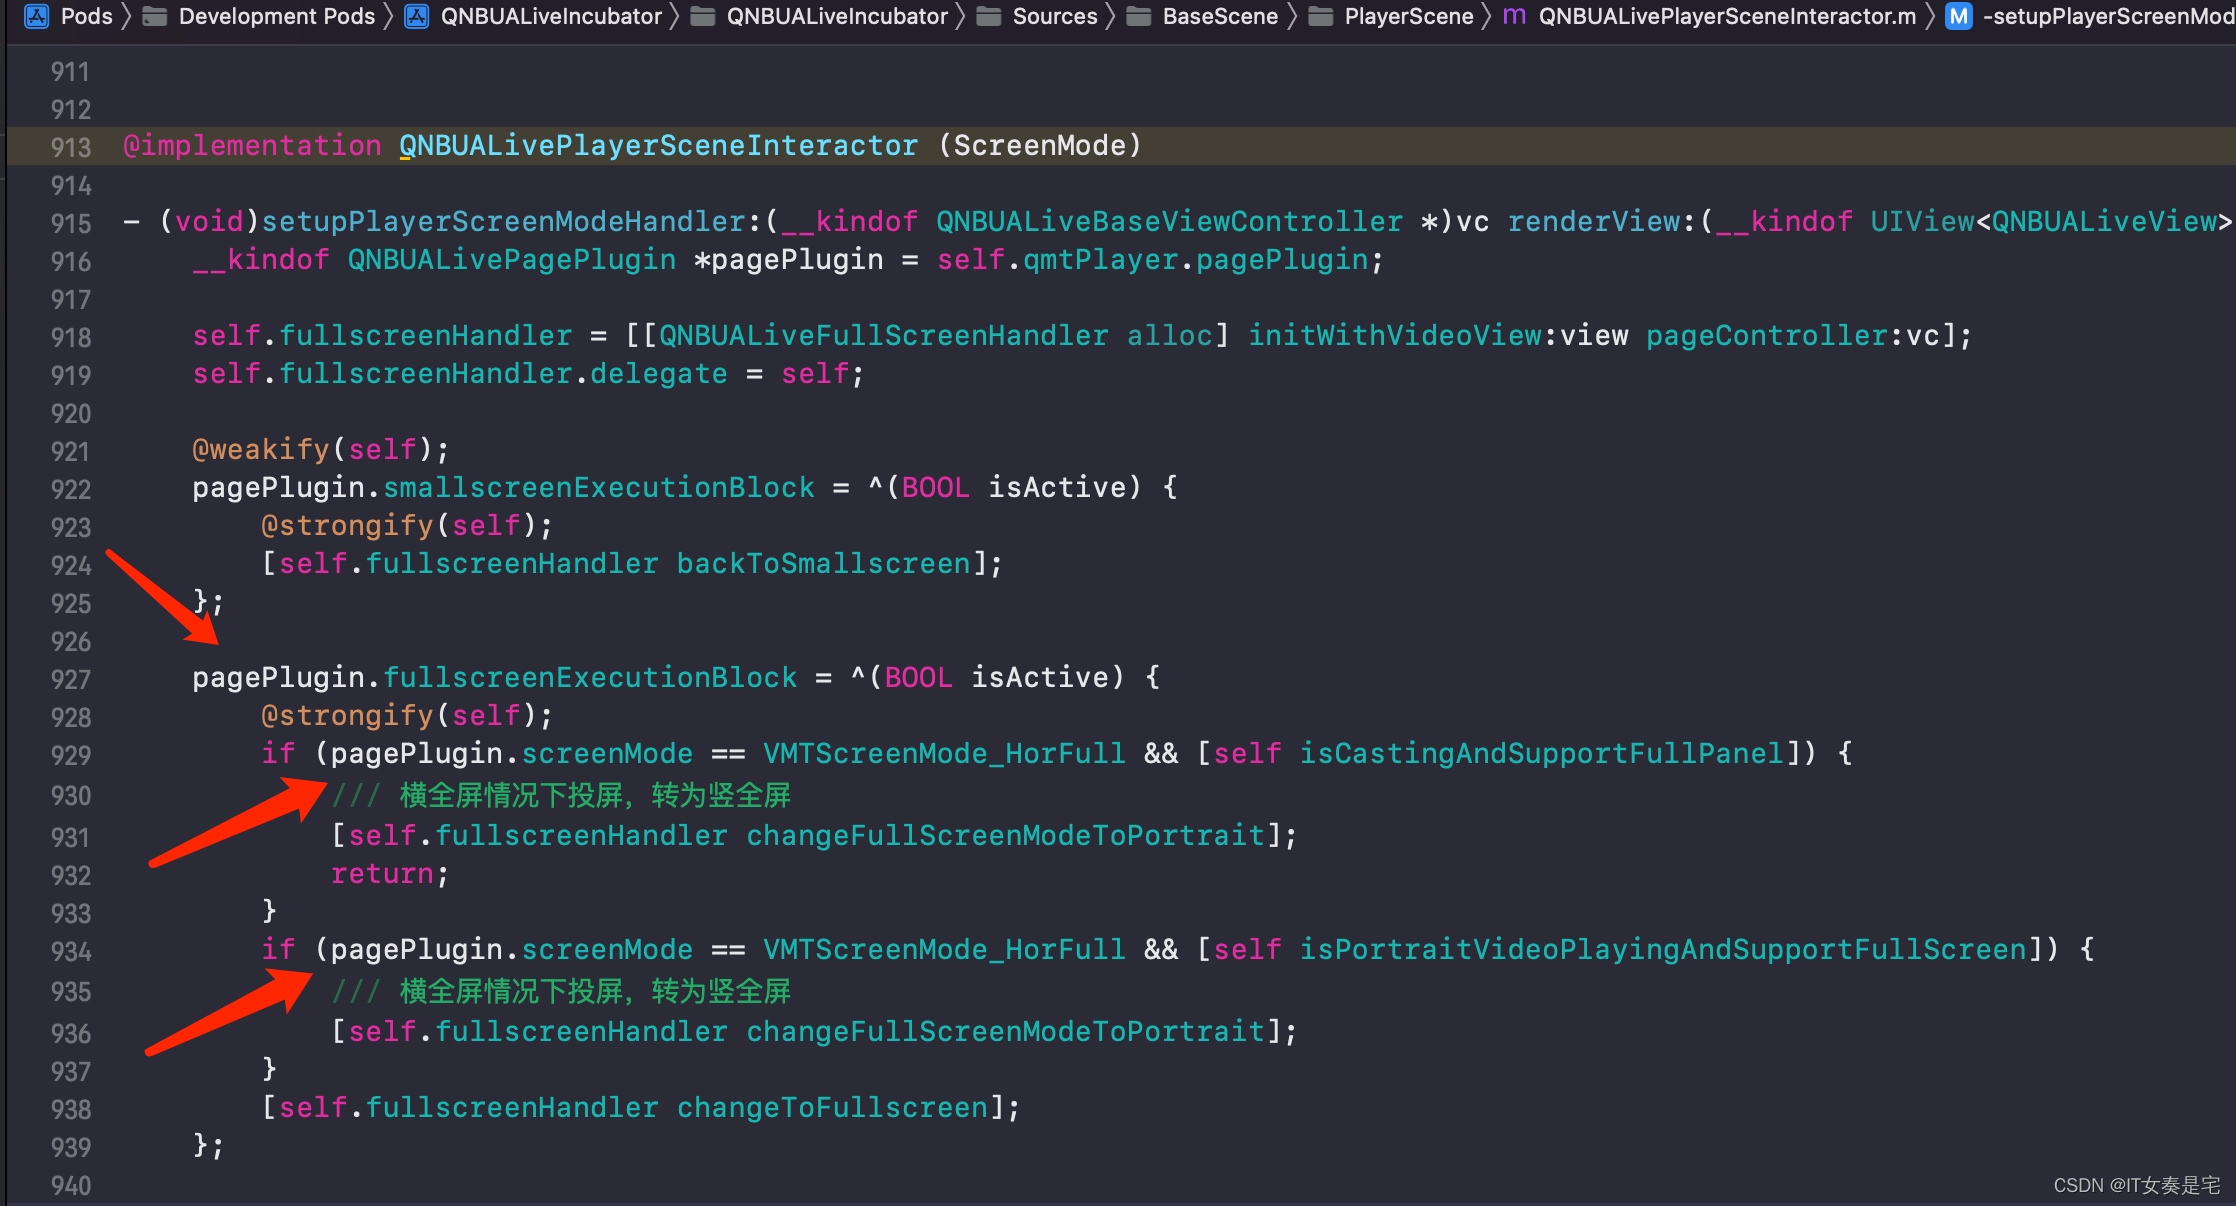The width and height of the screenshot is (2236, 1206).
Task: Click the Development Pods folder icon
Action: (155, 16)
